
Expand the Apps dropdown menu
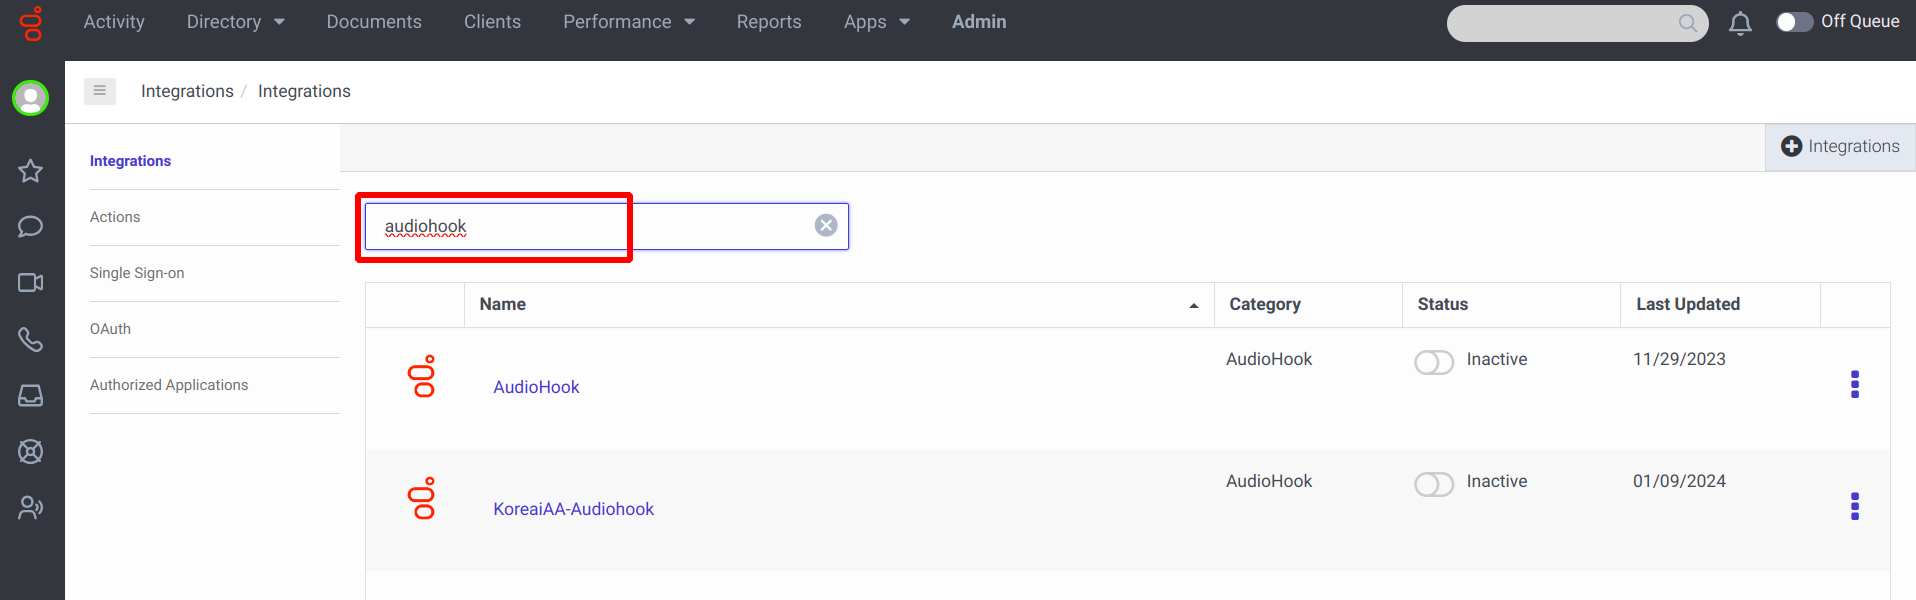coord(876,22)
